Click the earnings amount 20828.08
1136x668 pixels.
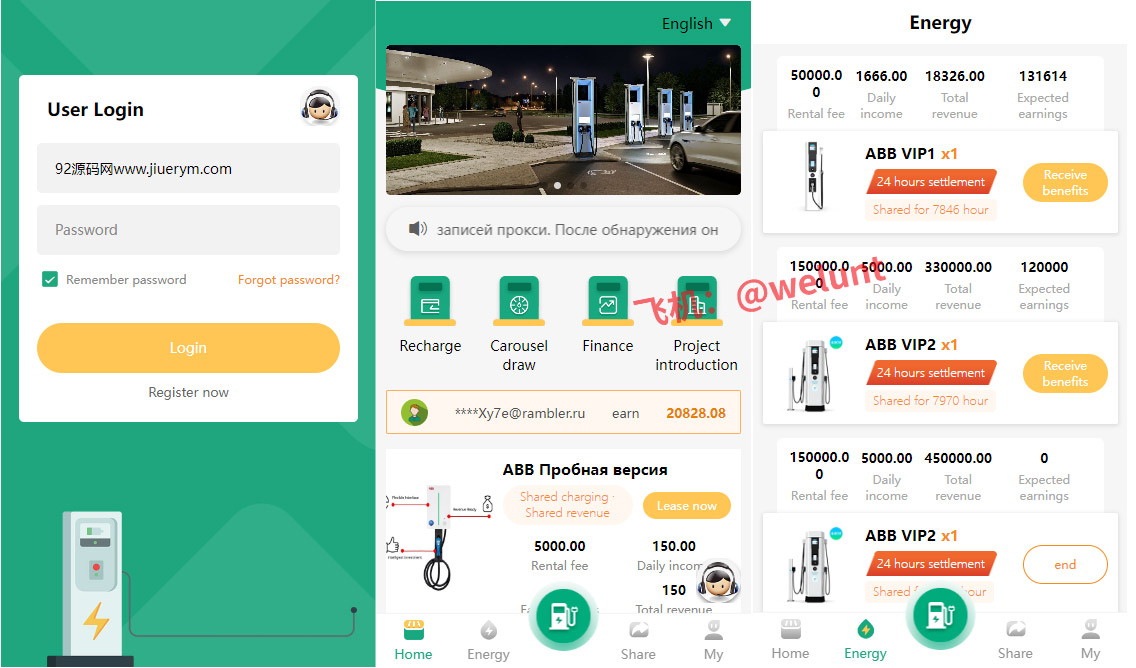(x=696, y=413)
